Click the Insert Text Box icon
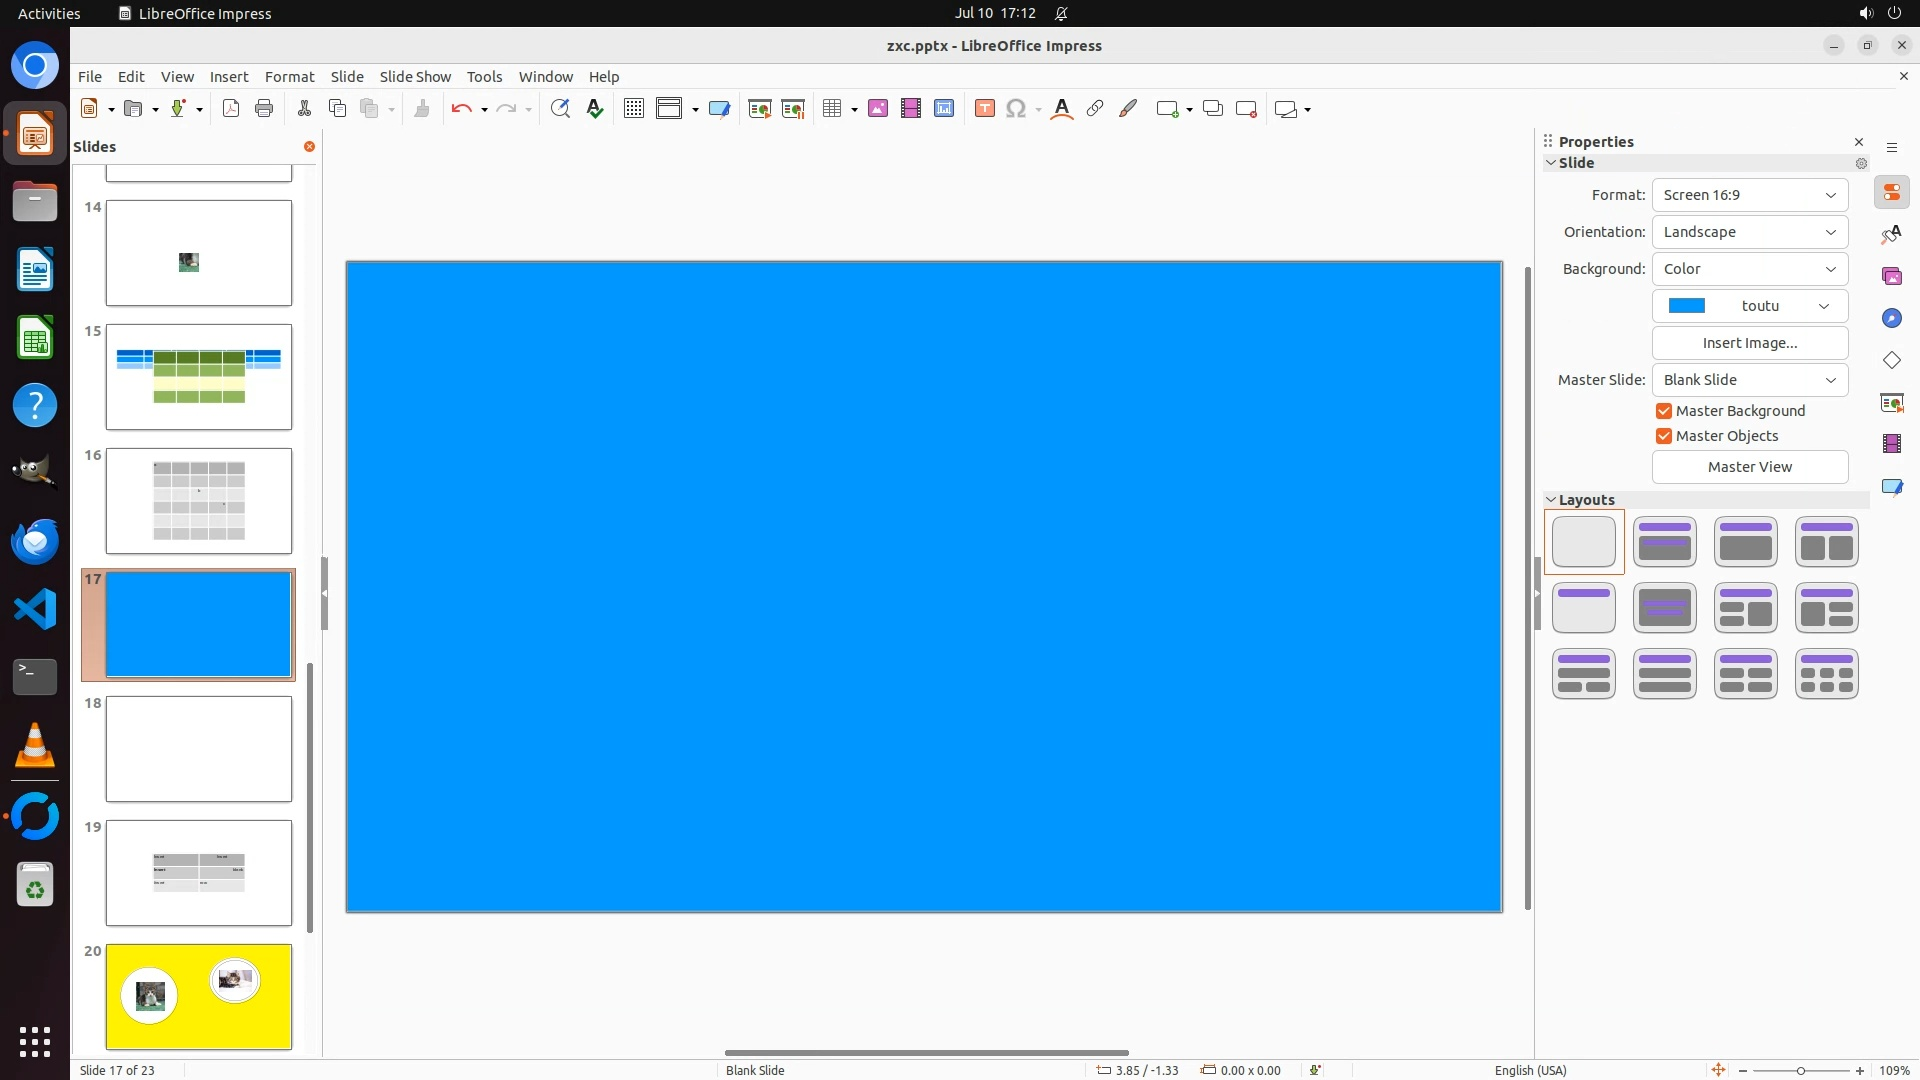 [984, 109]
